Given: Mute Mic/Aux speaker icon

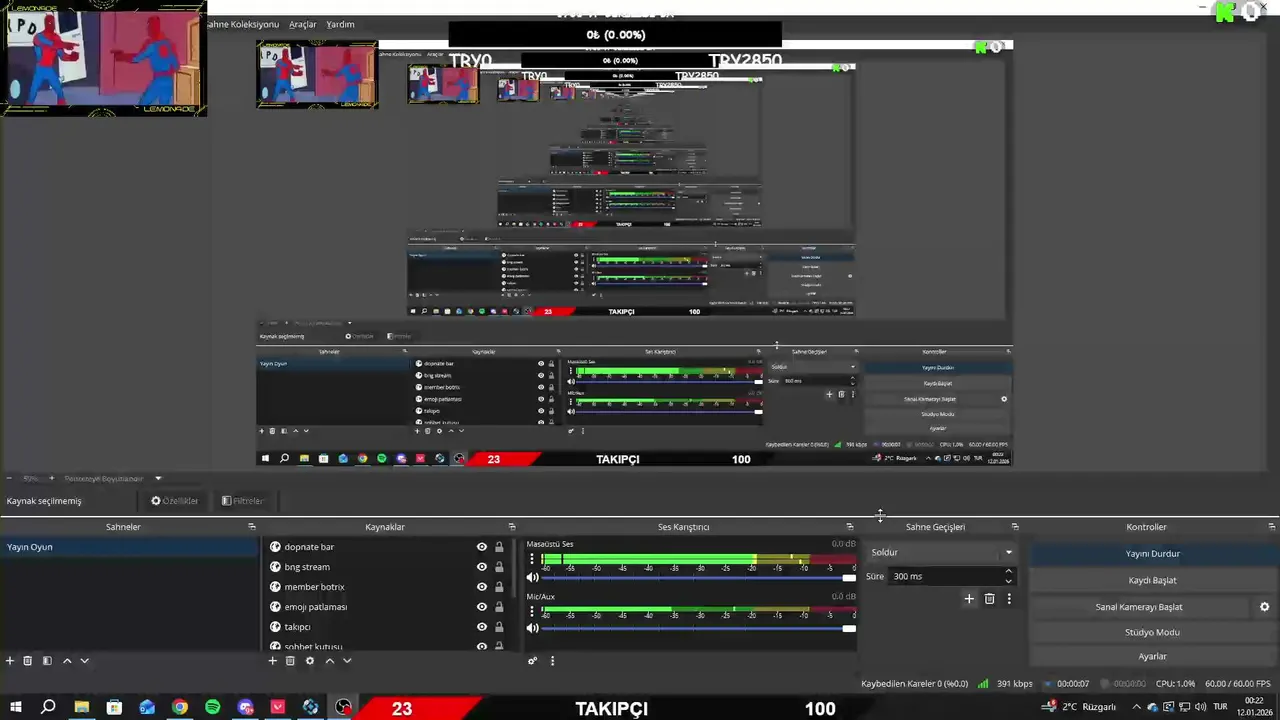Looking at the screenshot, I should point(532,628).
